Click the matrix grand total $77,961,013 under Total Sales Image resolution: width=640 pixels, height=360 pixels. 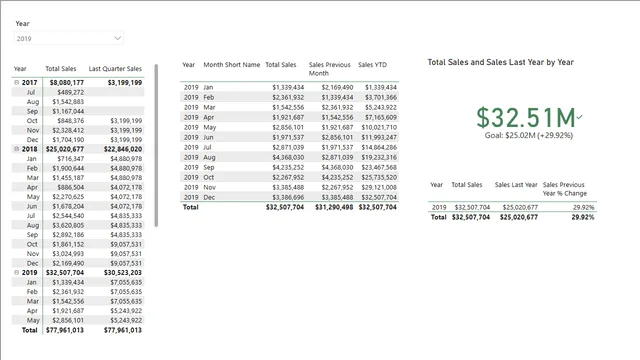click(65, 330)
